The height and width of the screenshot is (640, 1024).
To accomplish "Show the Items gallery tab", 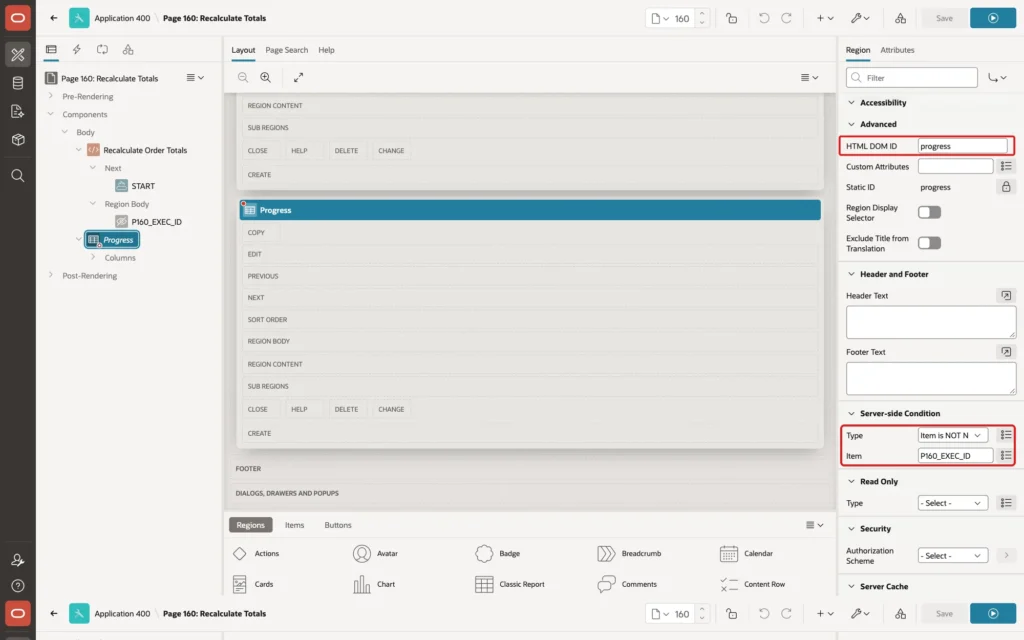I will pyautogui.click(x=294, y=525).
